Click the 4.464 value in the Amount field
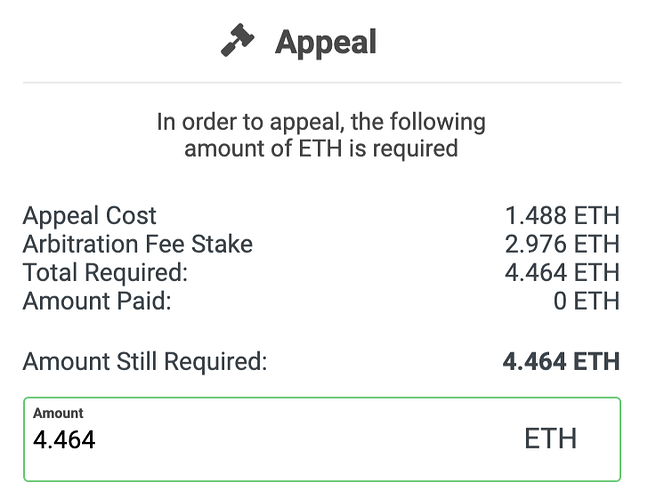 coord(64,439)
